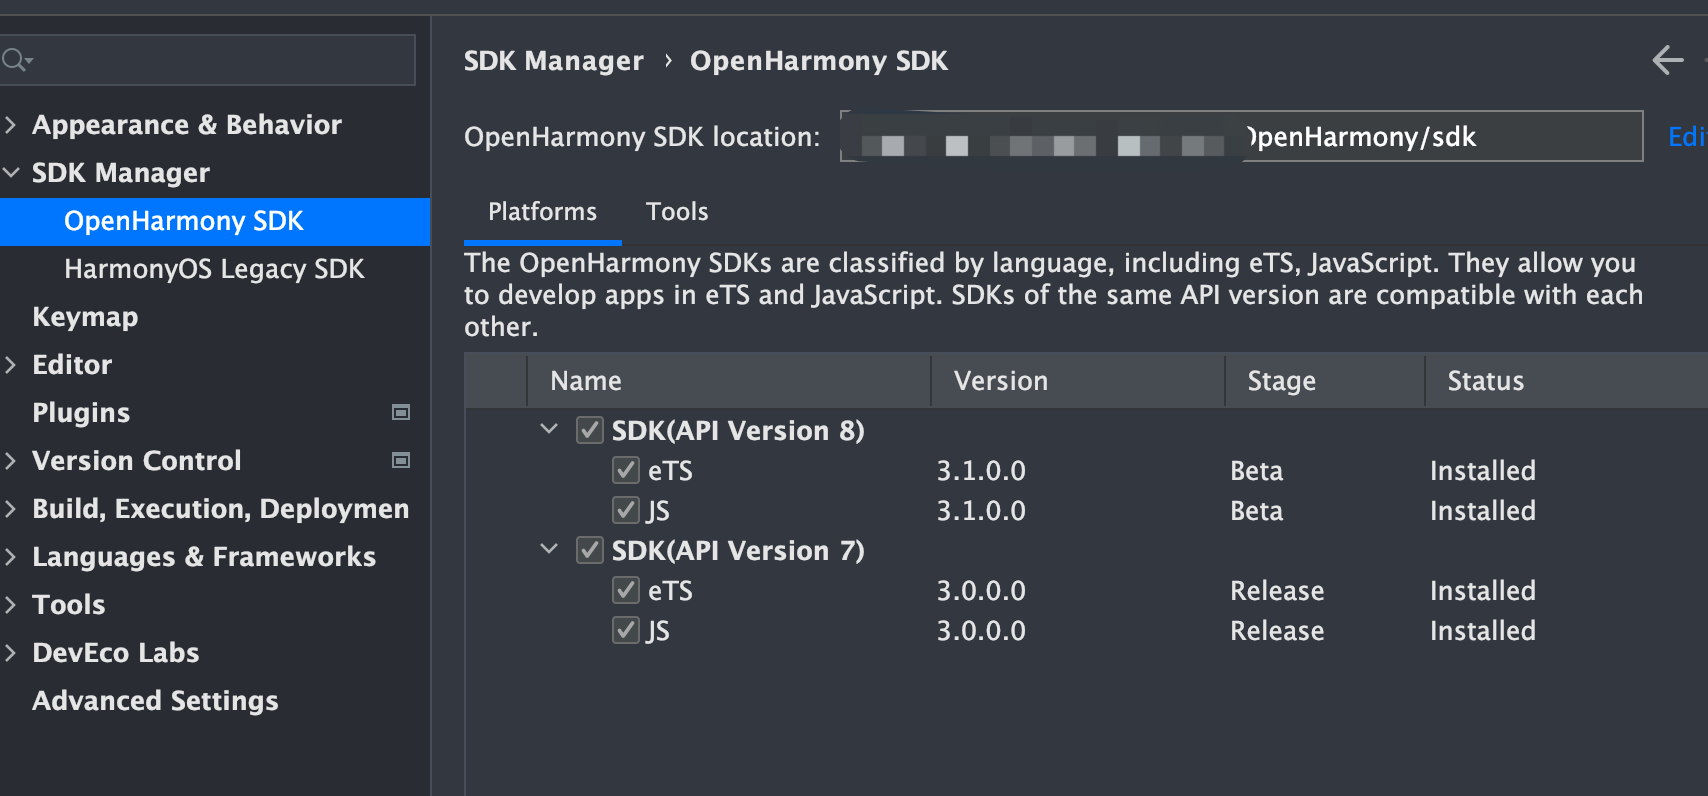This screenshot has width=1708, height=796.
Task: Click OpenHarmony SDK breadcrumb title
Action: point(819,61)
